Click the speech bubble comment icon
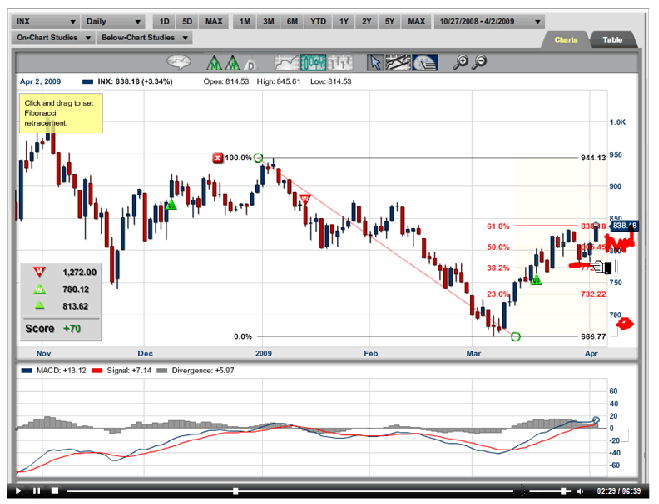This screenshot has height=504, width=659. click(179, 62)
